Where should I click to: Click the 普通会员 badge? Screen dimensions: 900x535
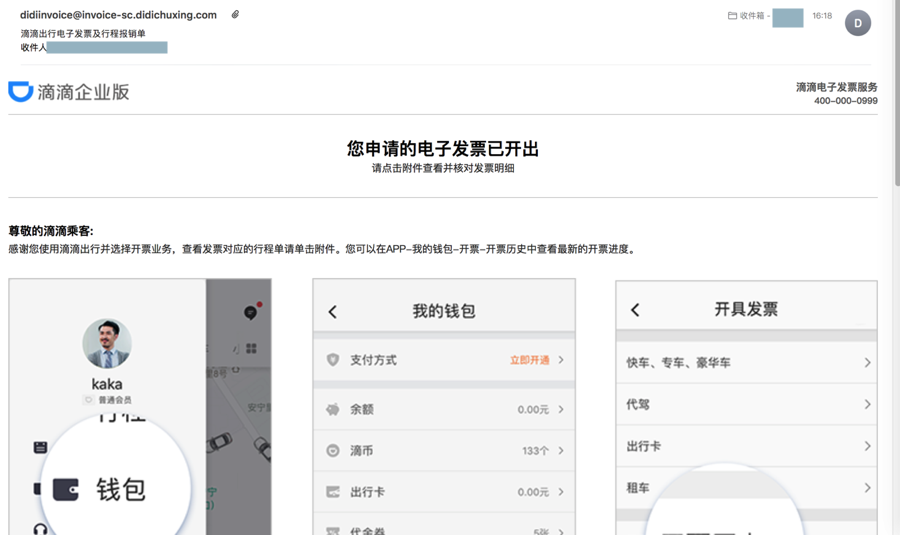(x=108, y=400)
